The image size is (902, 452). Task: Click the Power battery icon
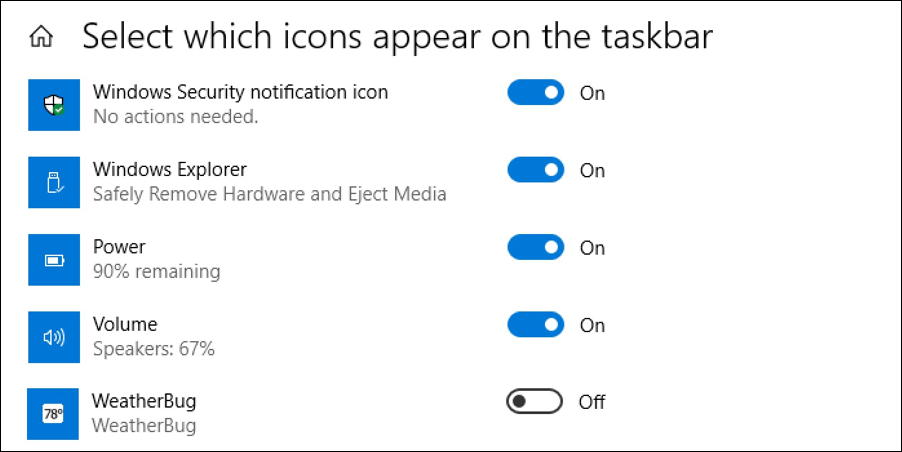click(x=53, y=260)
